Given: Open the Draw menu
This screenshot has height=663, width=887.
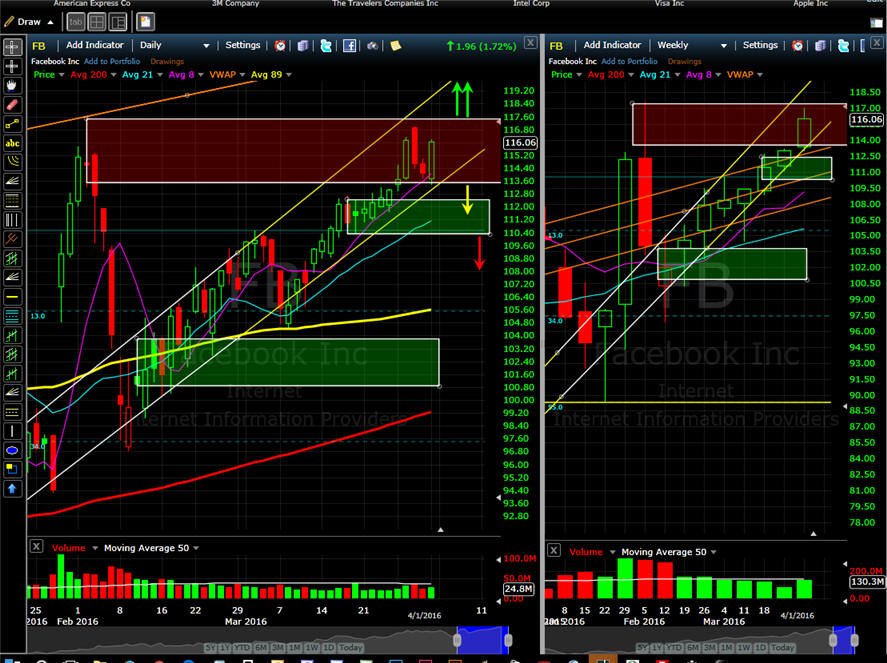Looking at the screenshot, I should click(x=29, y=22).
